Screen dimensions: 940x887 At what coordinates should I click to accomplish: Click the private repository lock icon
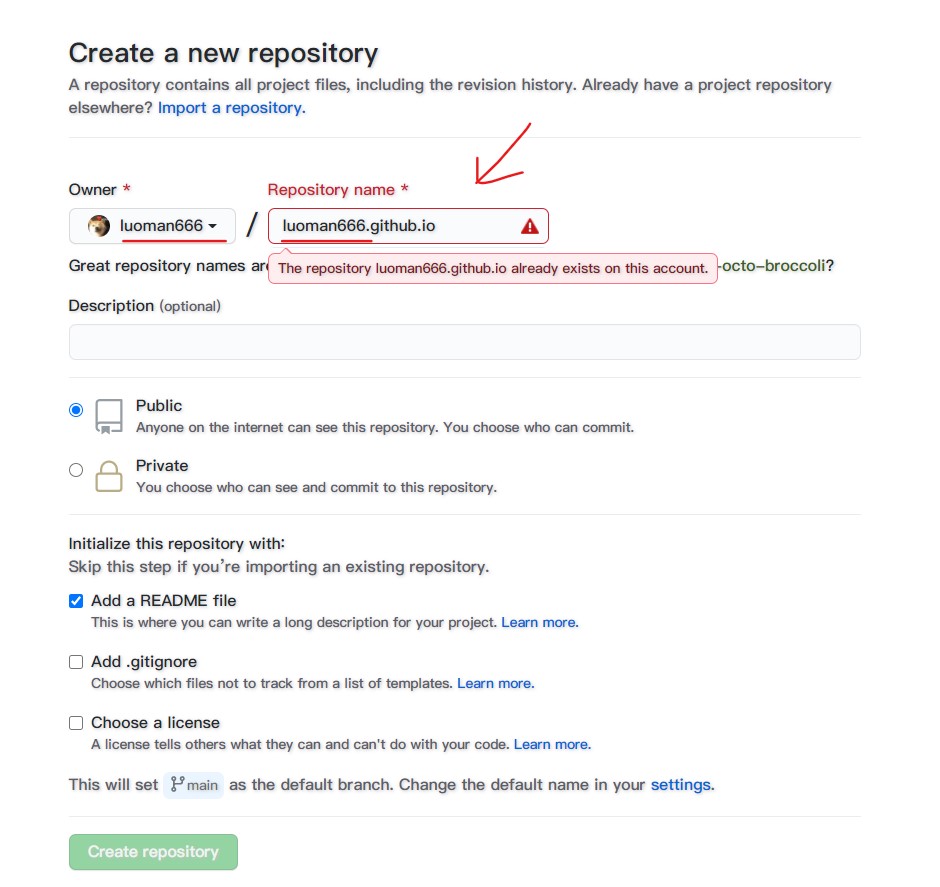(109, 476)
